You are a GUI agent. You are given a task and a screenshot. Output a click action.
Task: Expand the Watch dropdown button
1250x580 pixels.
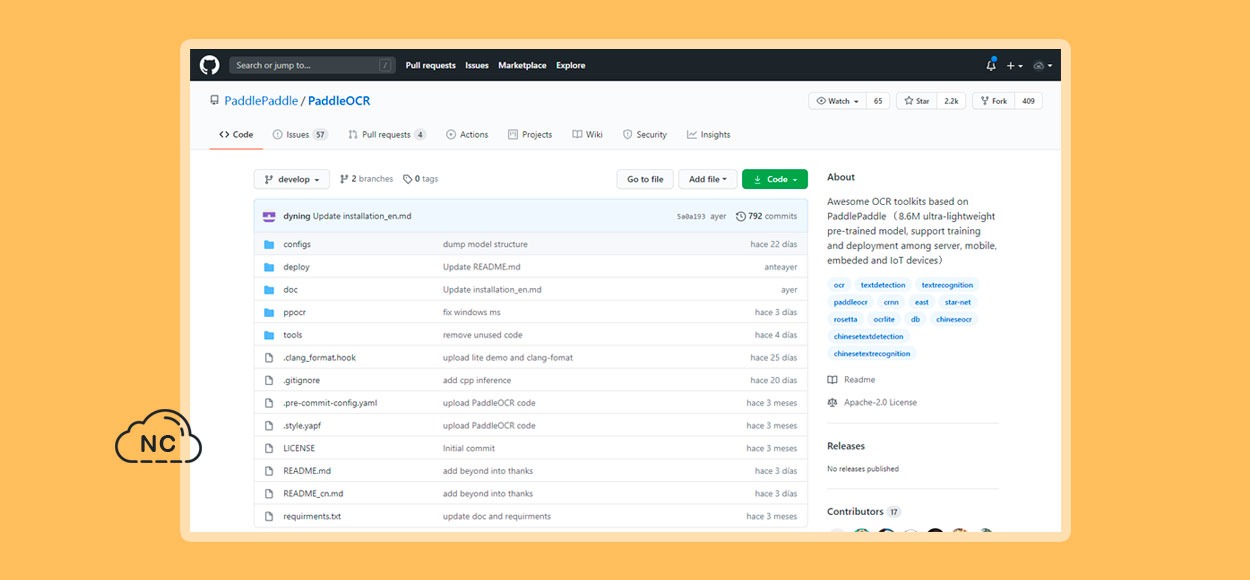pyautogui.click(x=837, y=101)
